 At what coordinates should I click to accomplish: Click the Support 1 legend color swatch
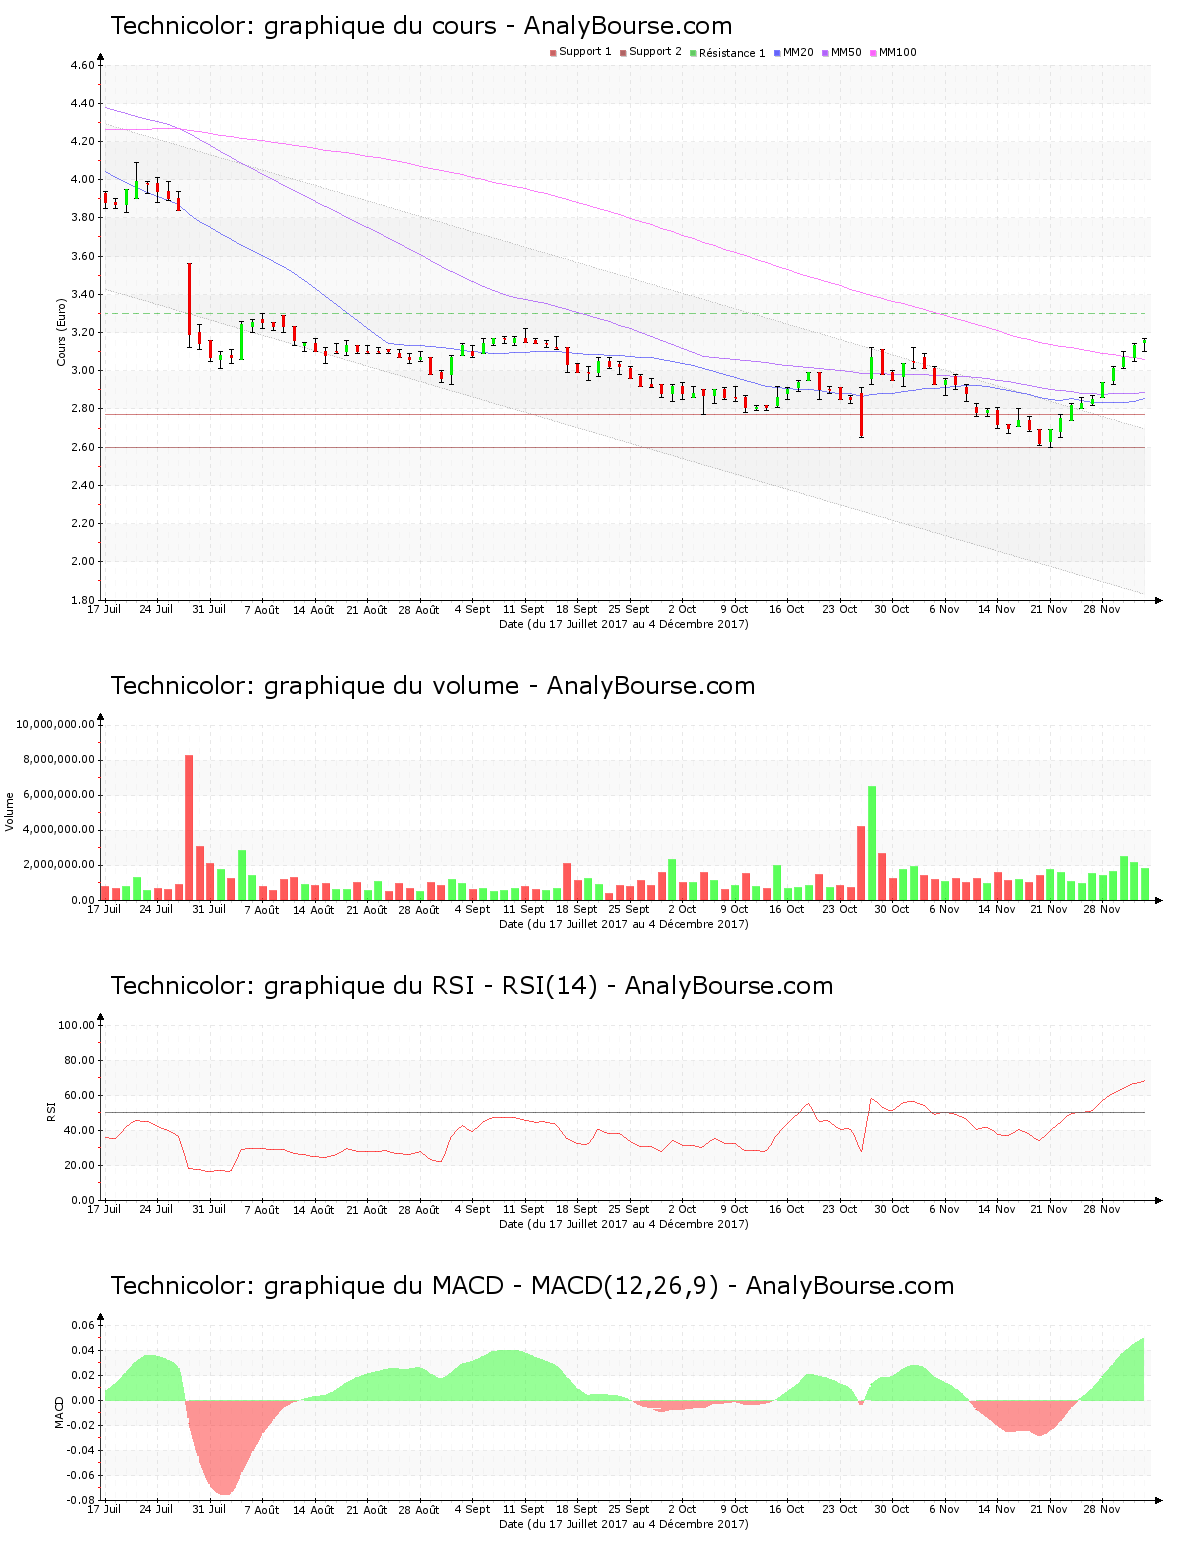coord(553,52)
